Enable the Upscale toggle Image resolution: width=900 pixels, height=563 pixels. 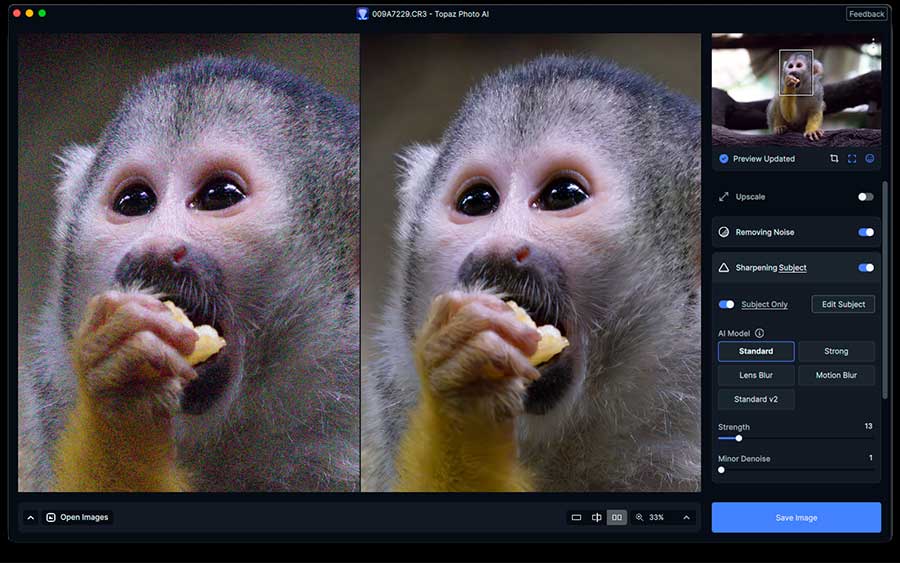point(865,197)
